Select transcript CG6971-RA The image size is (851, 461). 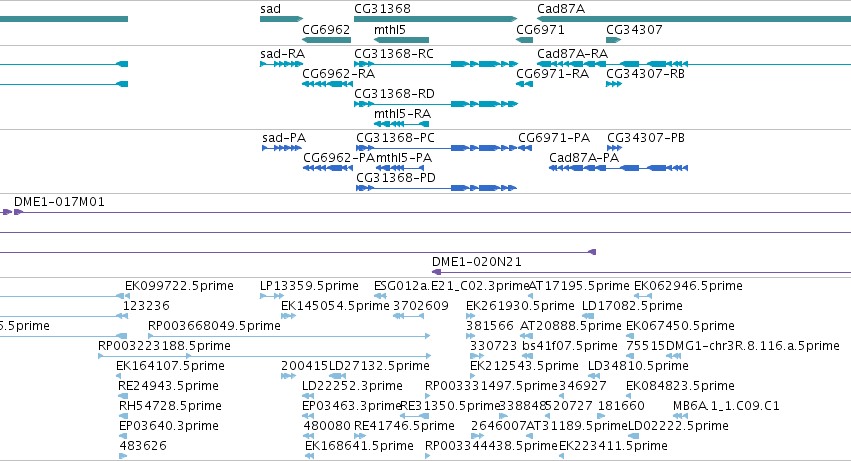pos(552,73)
